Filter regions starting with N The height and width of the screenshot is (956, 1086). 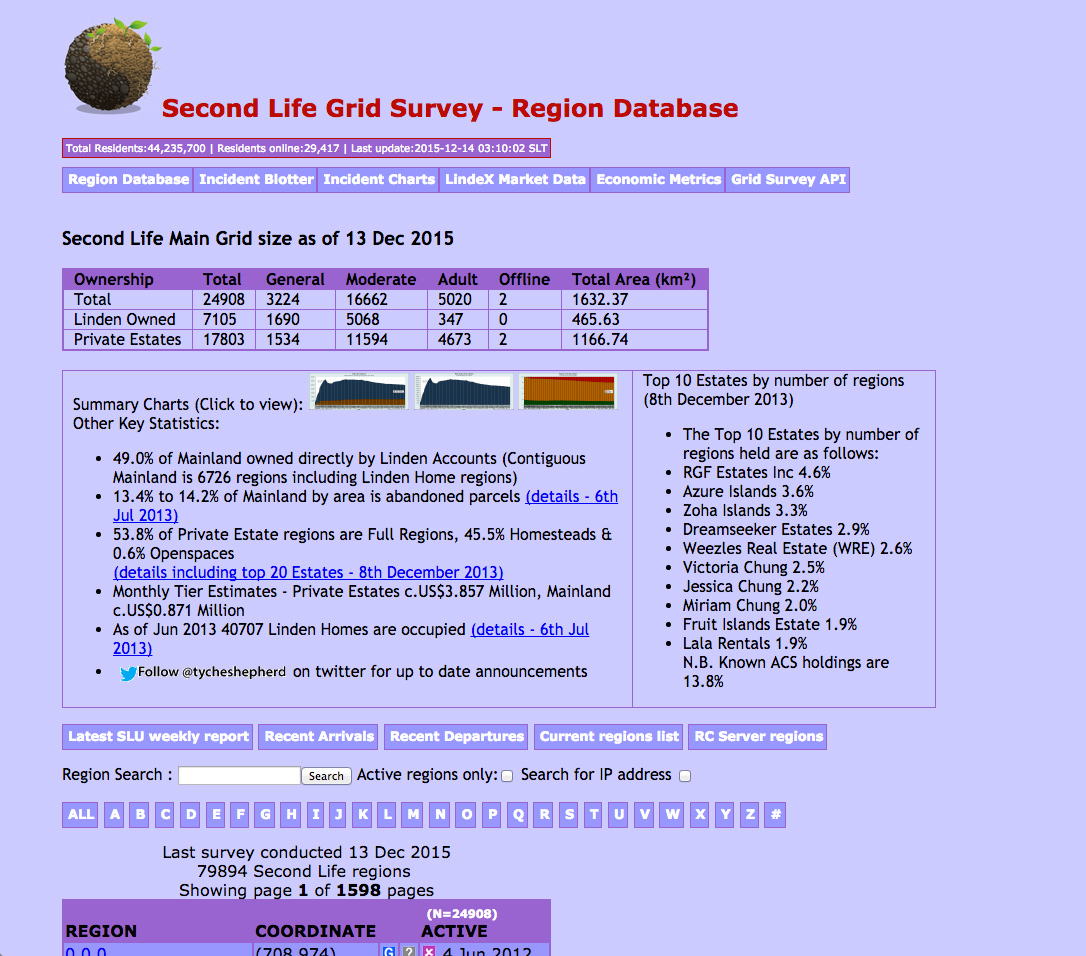point(440,815)
